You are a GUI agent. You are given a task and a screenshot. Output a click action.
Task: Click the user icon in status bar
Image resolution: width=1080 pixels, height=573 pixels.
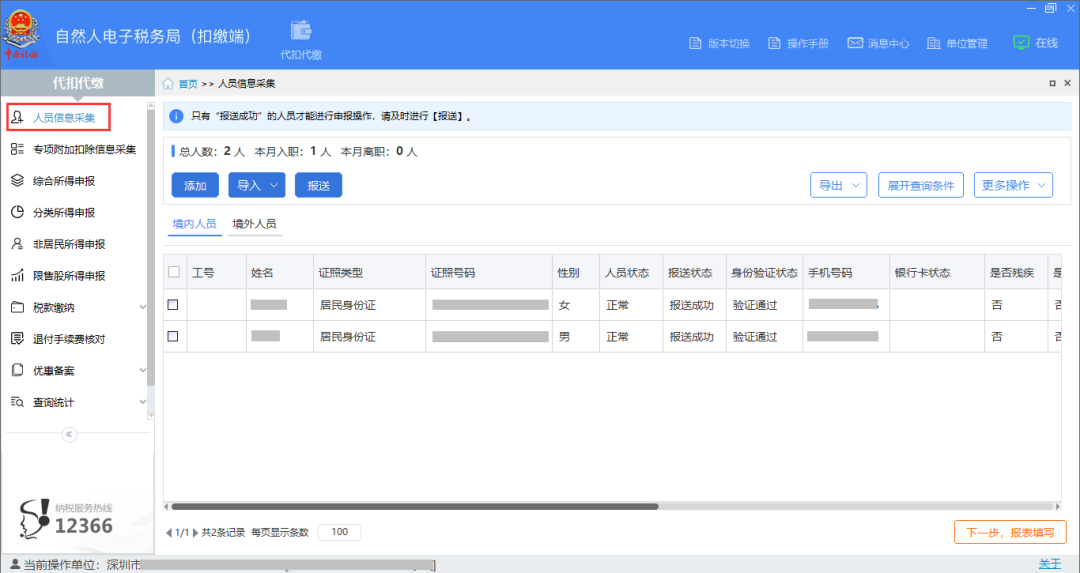14,565
